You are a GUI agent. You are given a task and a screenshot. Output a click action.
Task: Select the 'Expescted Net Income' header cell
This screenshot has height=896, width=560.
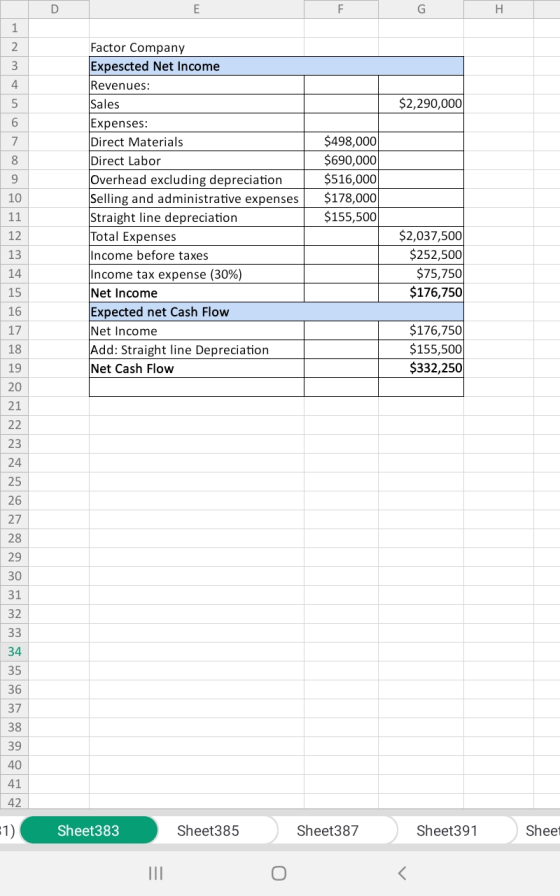[277, 66]
